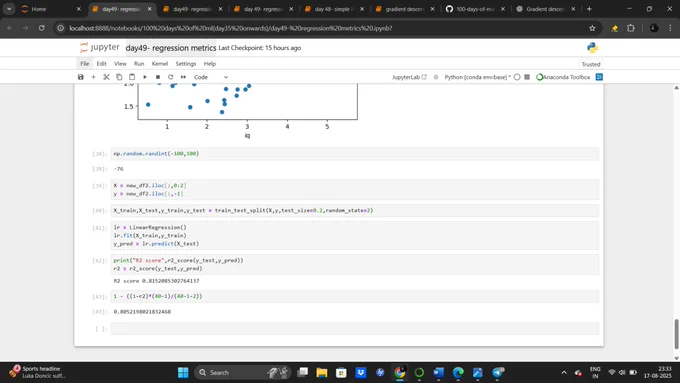Click the kernel status circle indicator
The height and width of the screenshot is (383, 680).
517,77
